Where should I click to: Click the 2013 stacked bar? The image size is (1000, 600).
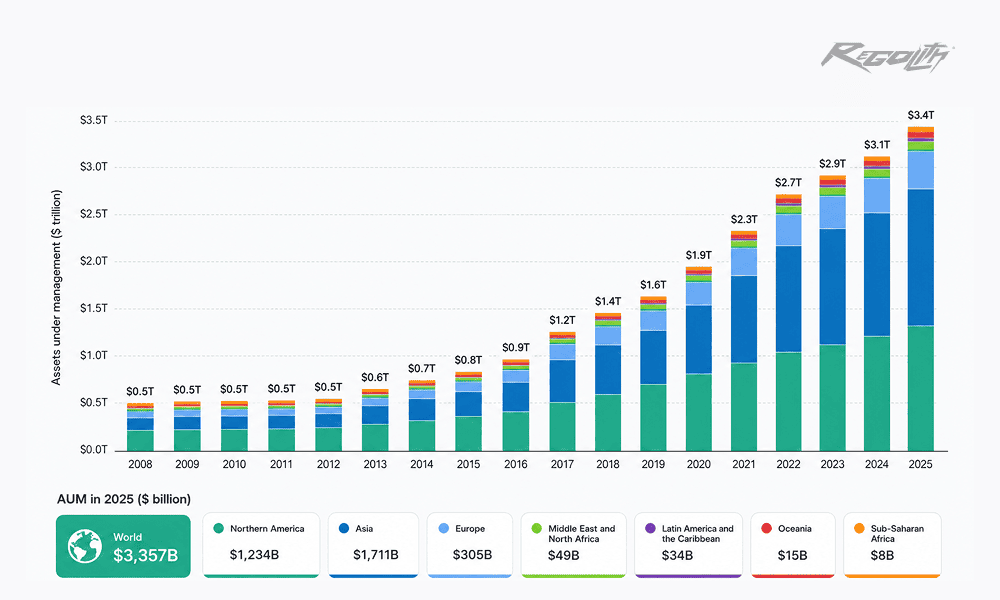[375, 420]
